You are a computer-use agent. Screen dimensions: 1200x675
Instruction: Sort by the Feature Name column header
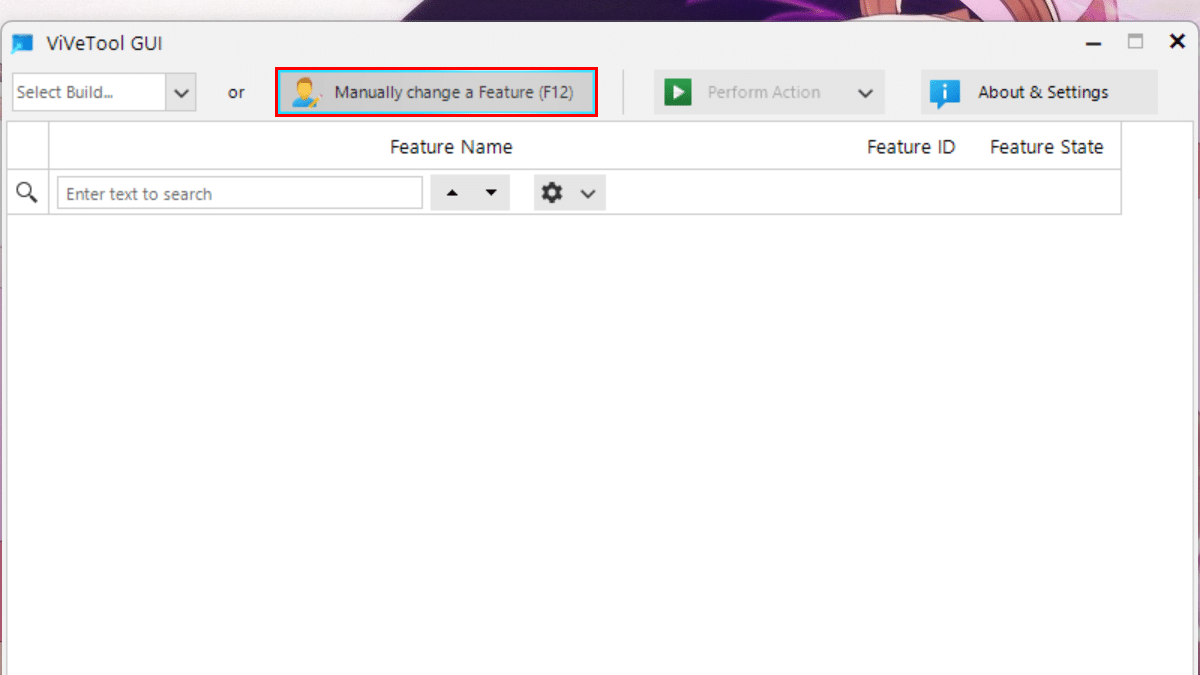pos(451,147)
